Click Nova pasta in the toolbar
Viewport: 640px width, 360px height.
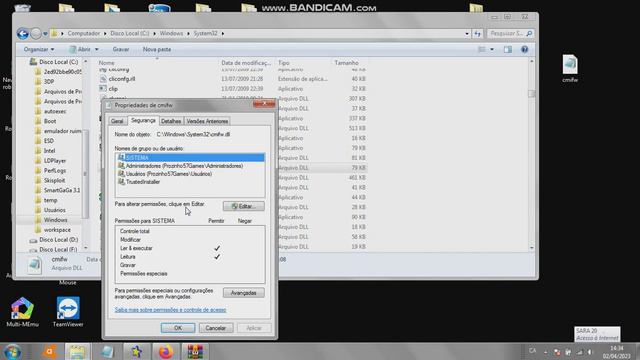157,49
